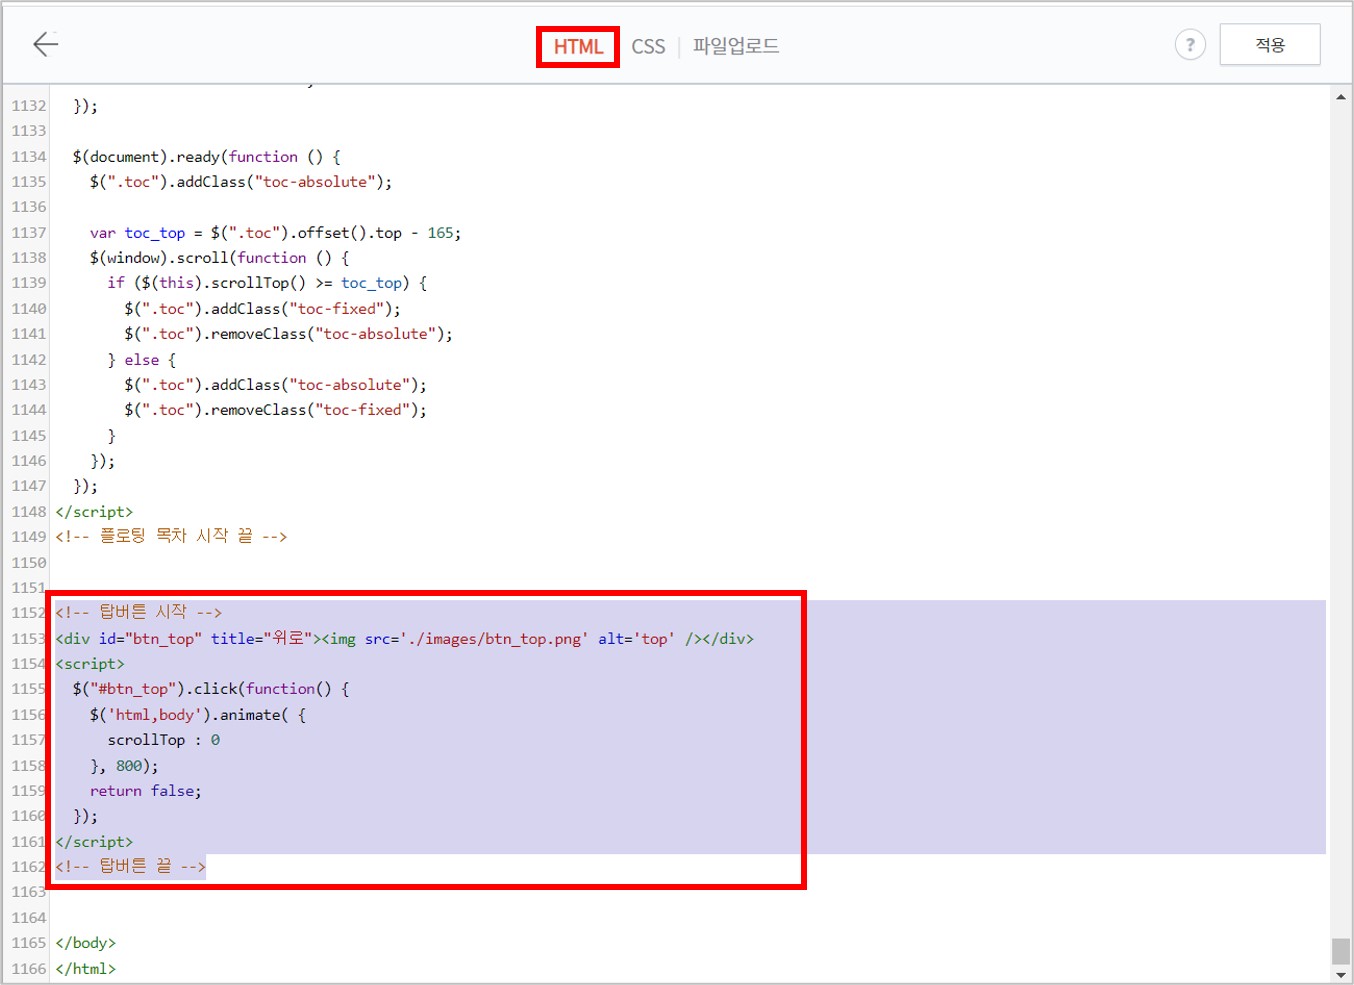The image size is (1354, 985).
Task: Click the '}, 800);' line
Action: tap(124, 766)
